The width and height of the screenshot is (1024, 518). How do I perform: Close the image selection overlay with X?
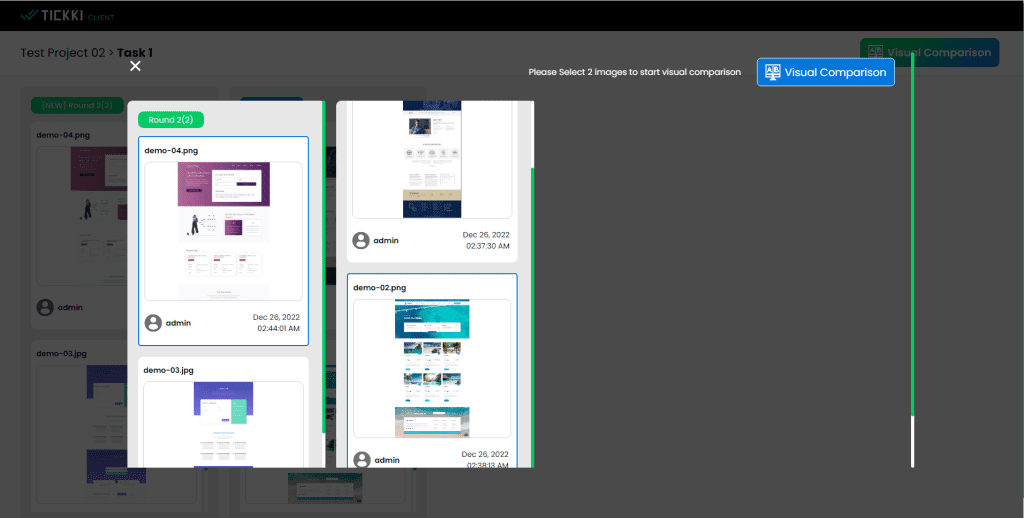coord(135,66)
